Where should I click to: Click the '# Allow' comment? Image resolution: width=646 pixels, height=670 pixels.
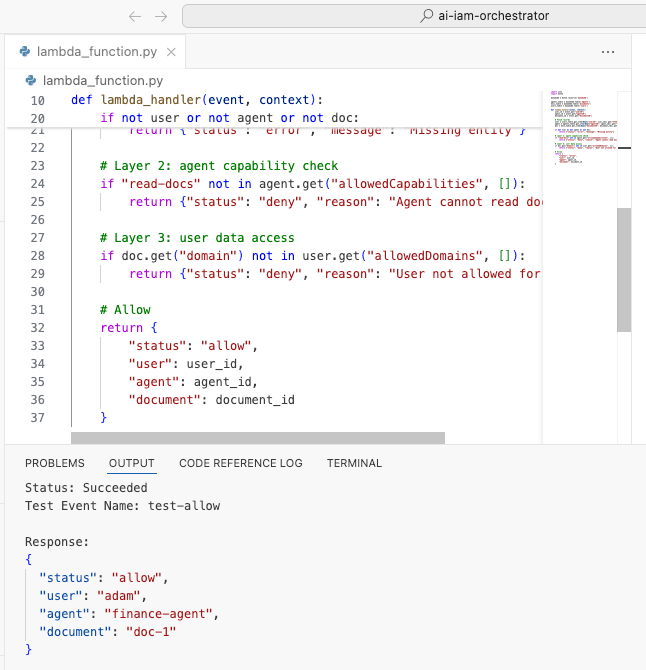coord(125,310)
